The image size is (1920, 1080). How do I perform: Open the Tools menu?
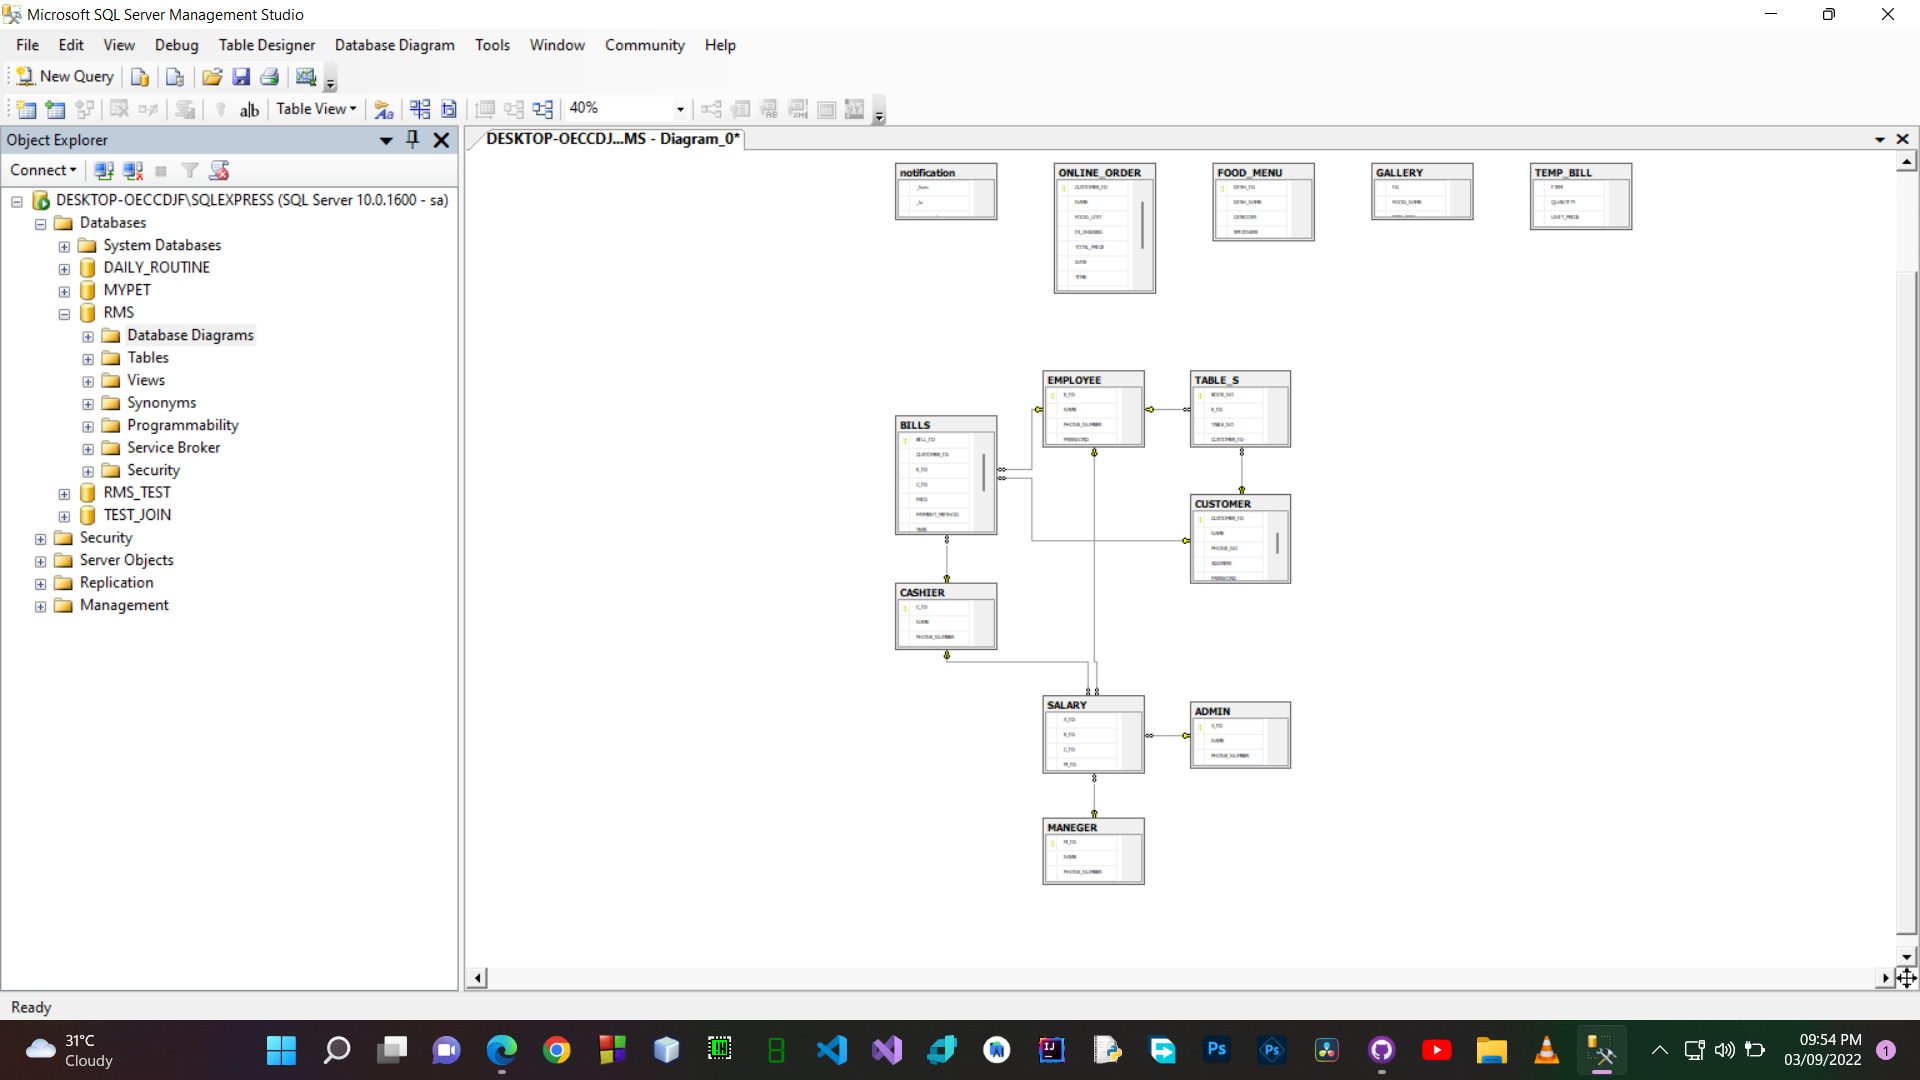(492, 45)
